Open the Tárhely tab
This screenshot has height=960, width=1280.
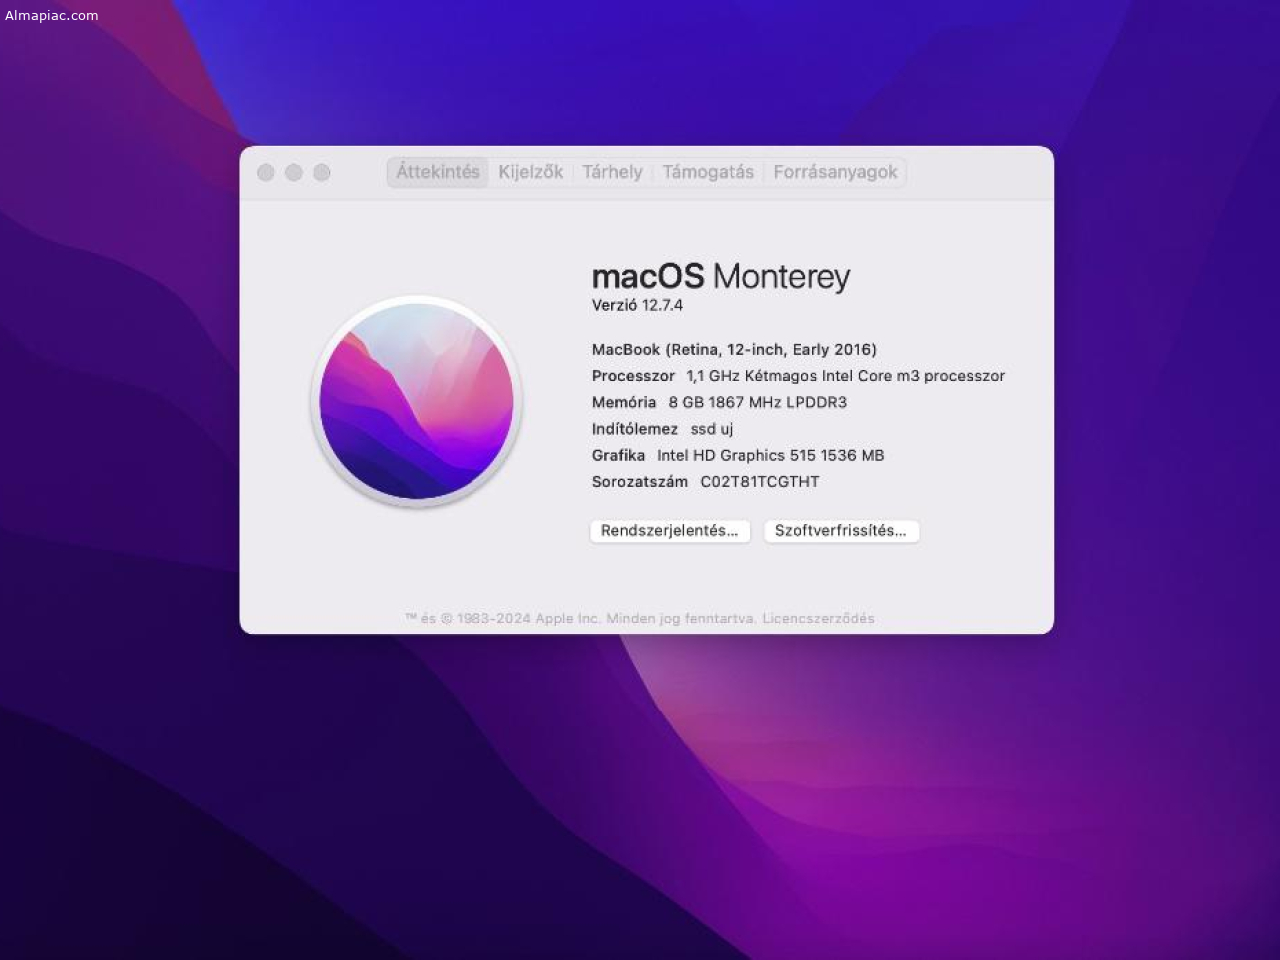(612, 172)
